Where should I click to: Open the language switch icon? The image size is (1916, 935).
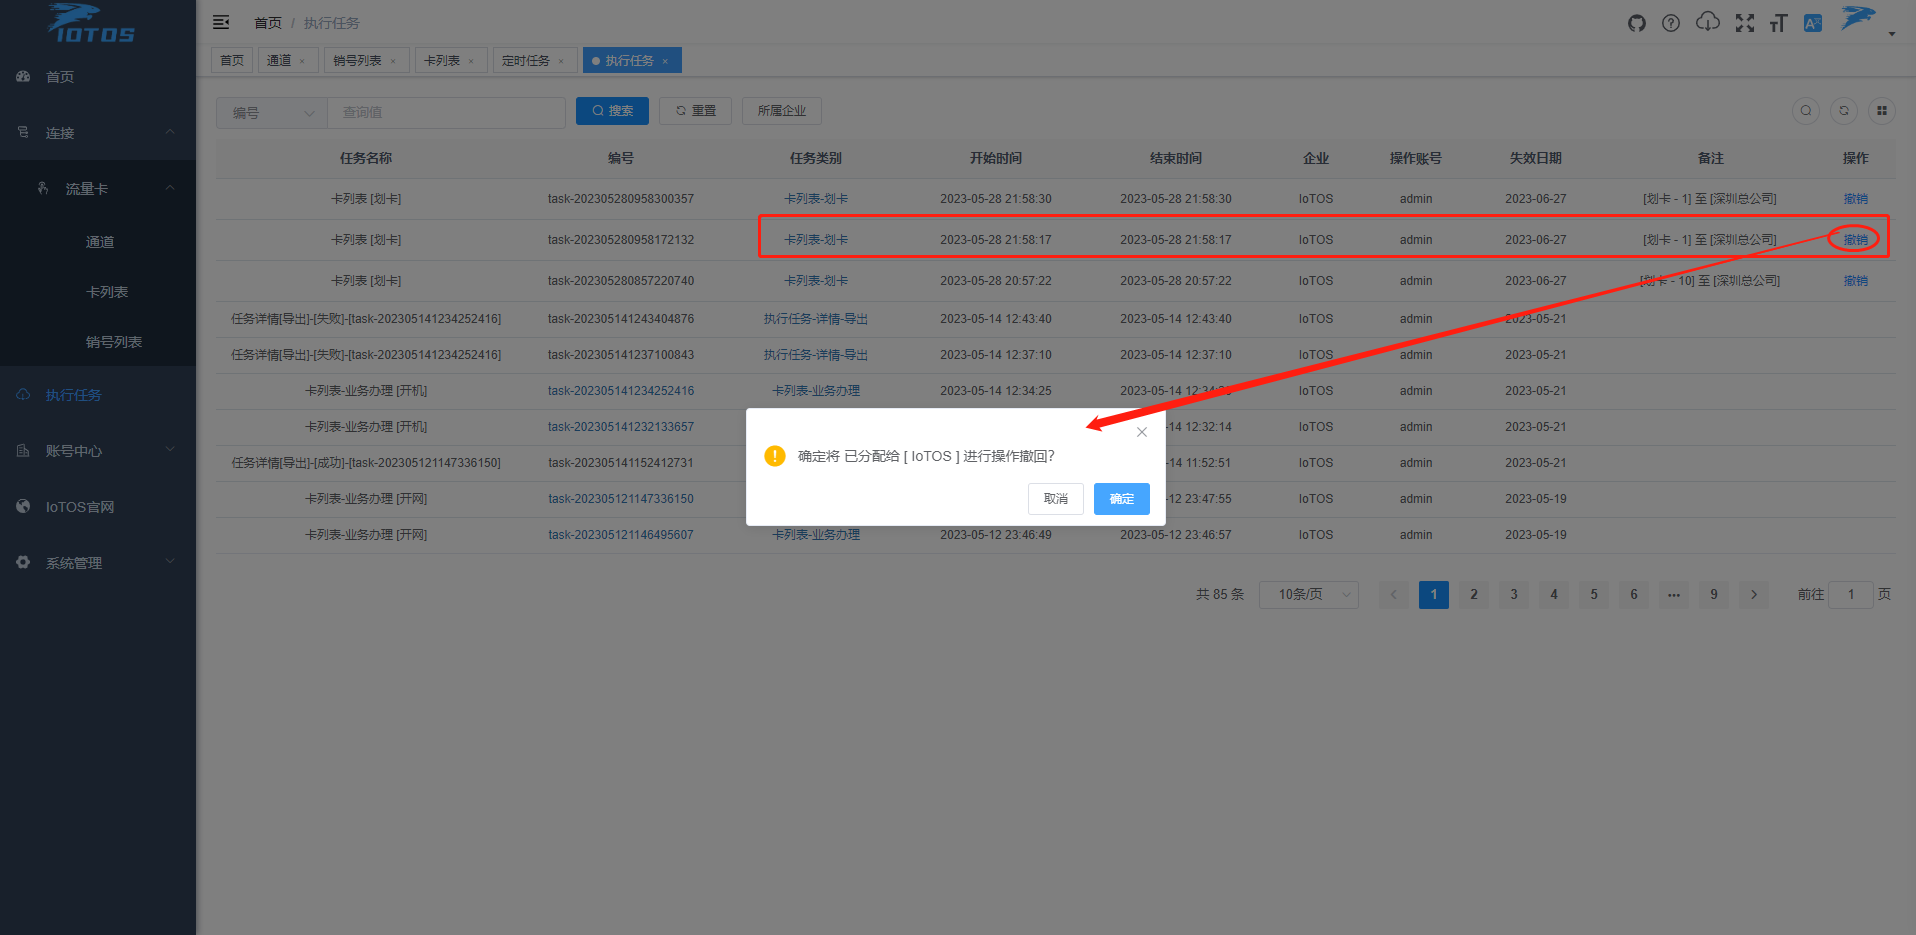tap(1813, 23)
